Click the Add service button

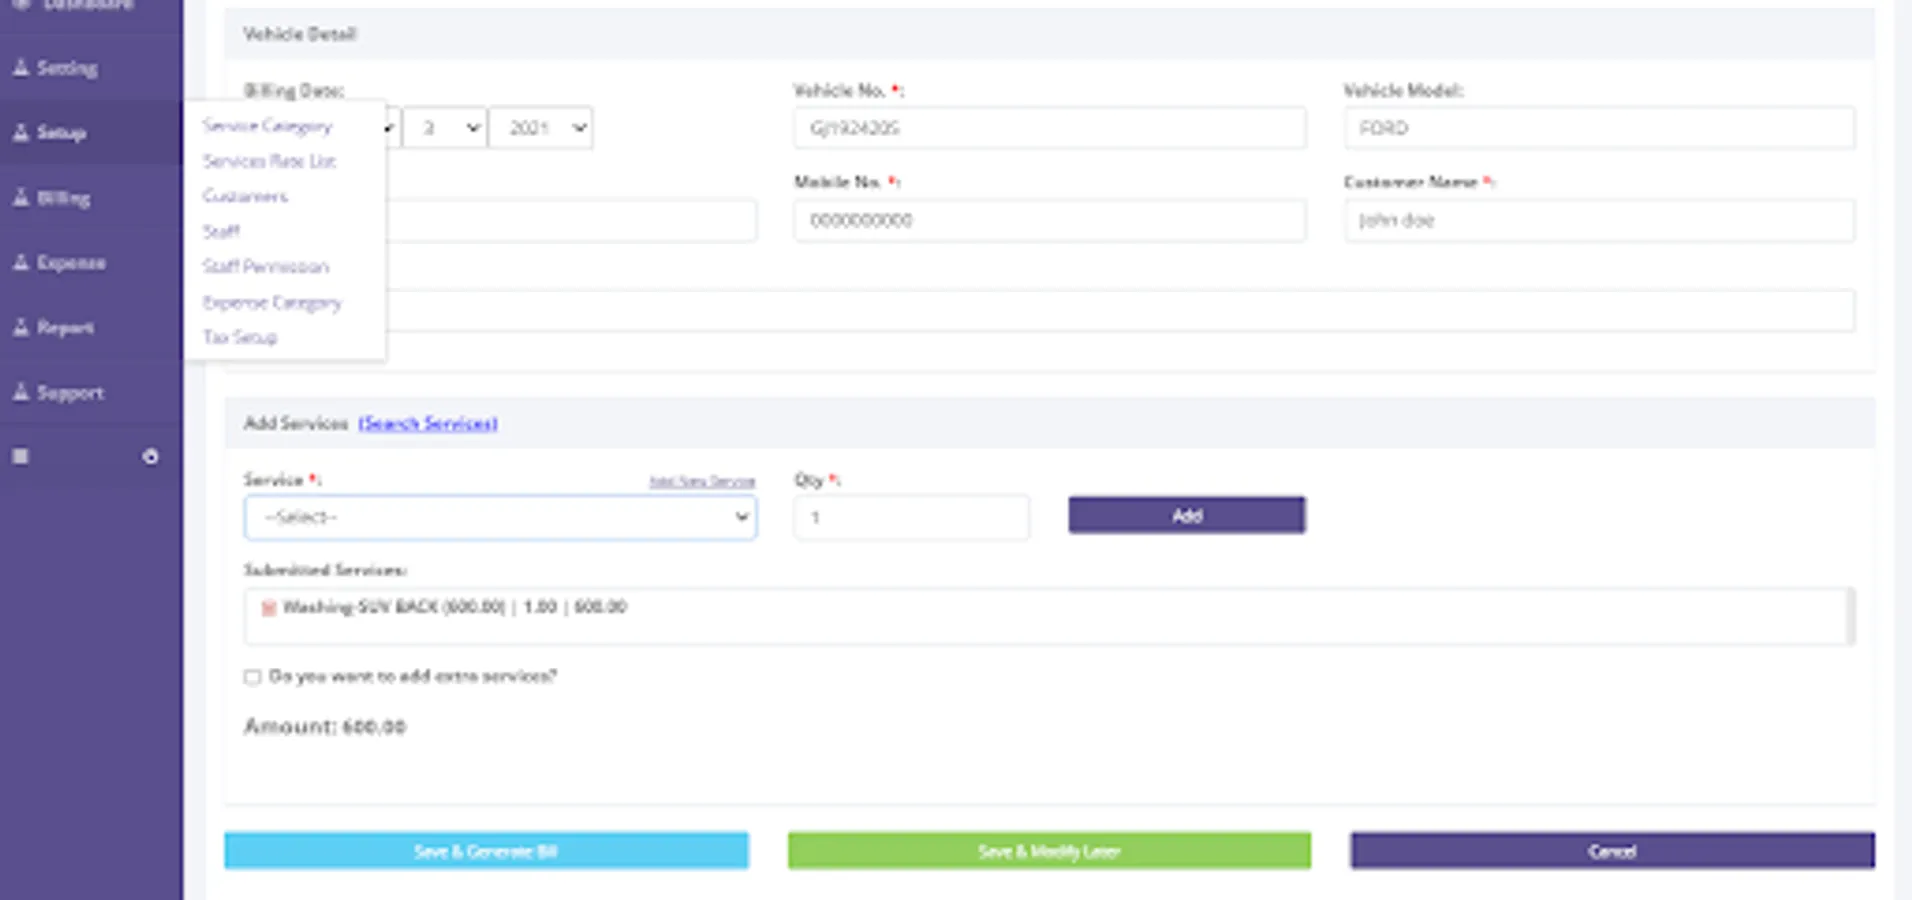coord(1186,515)
